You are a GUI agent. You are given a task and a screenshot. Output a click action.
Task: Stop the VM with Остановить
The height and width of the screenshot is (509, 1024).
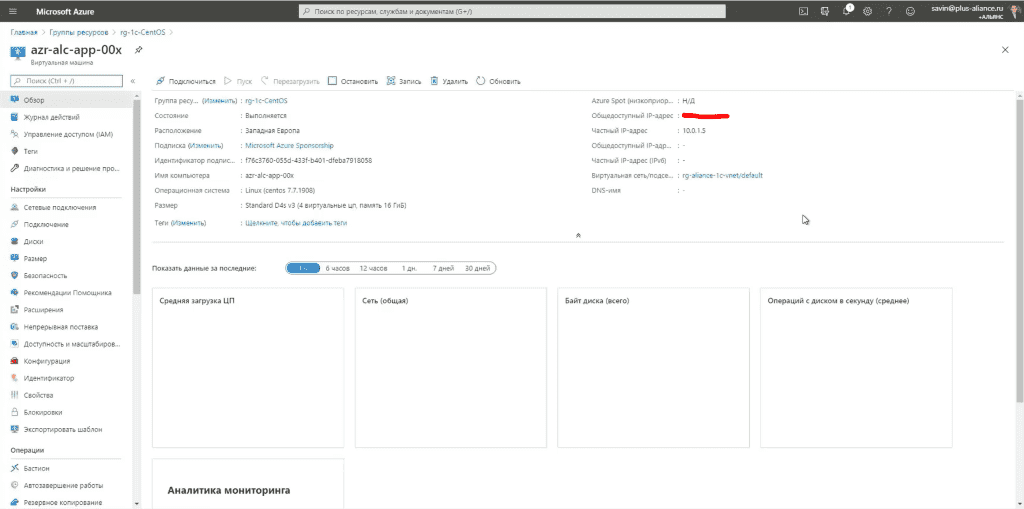353,82
